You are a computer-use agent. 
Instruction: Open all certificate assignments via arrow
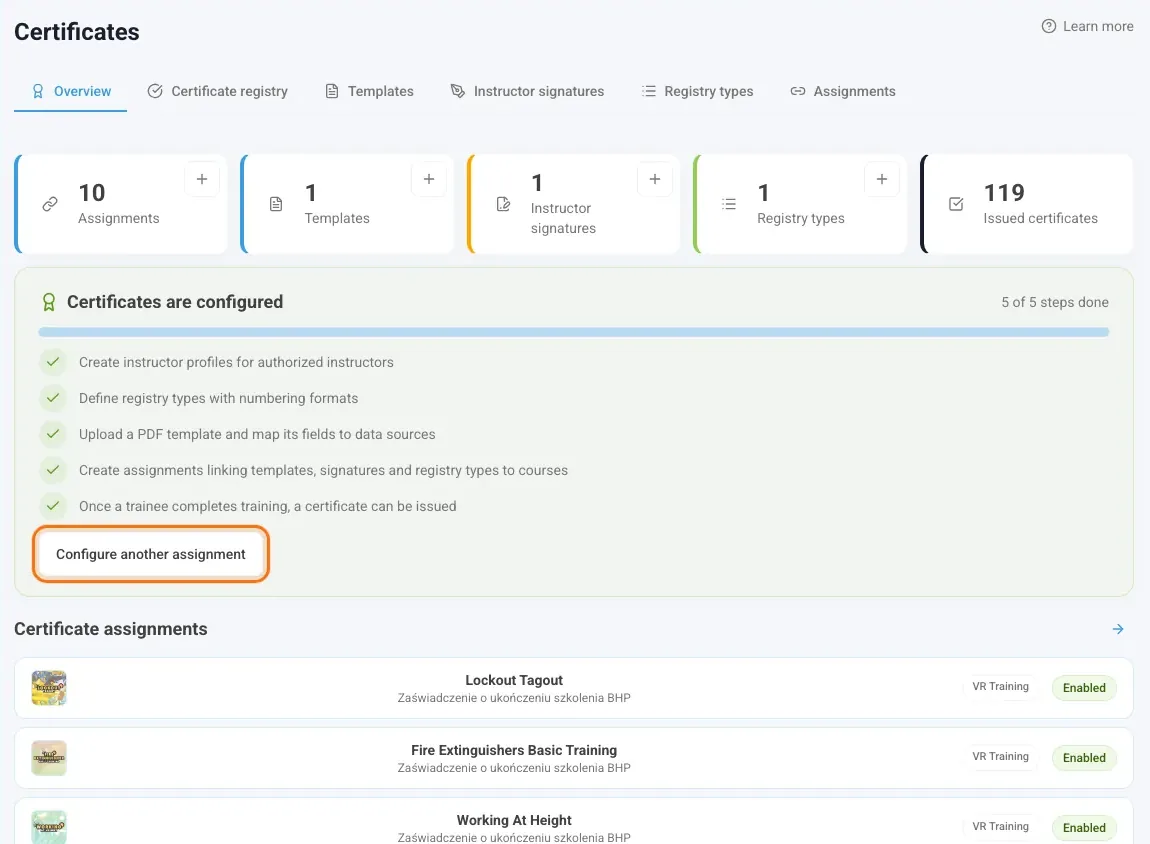click(1118, 629)
